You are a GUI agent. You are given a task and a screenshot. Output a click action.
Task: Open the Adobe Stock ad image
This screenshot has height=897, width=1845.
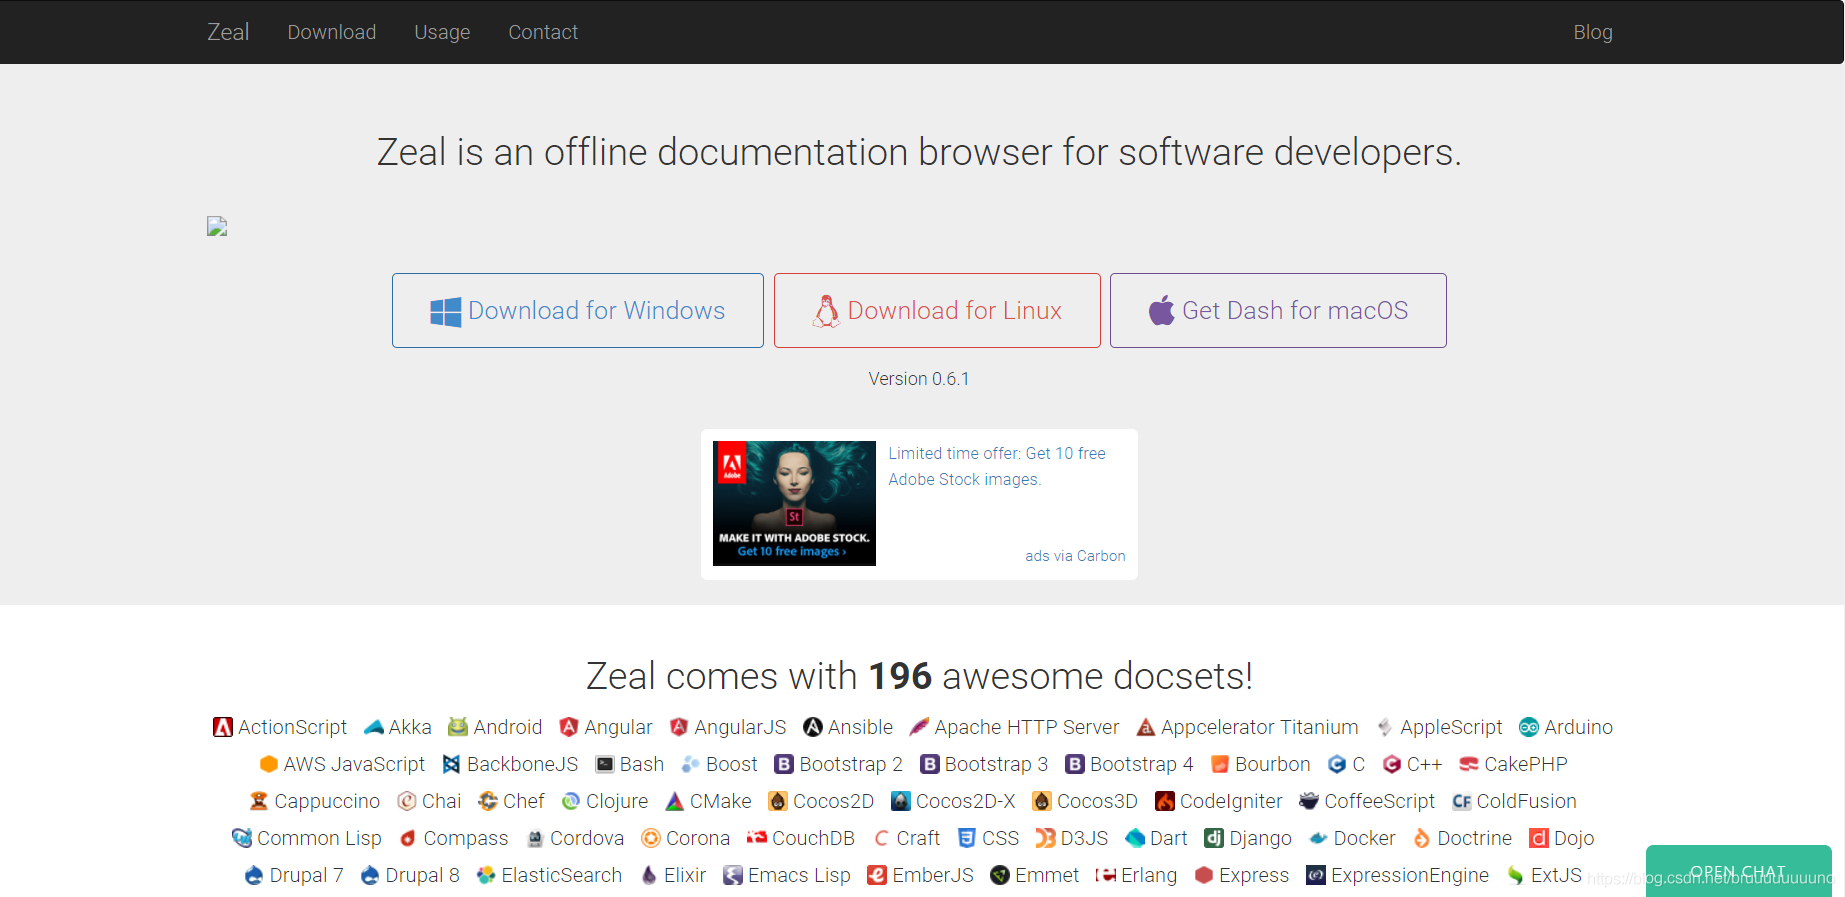coord(794,503)
